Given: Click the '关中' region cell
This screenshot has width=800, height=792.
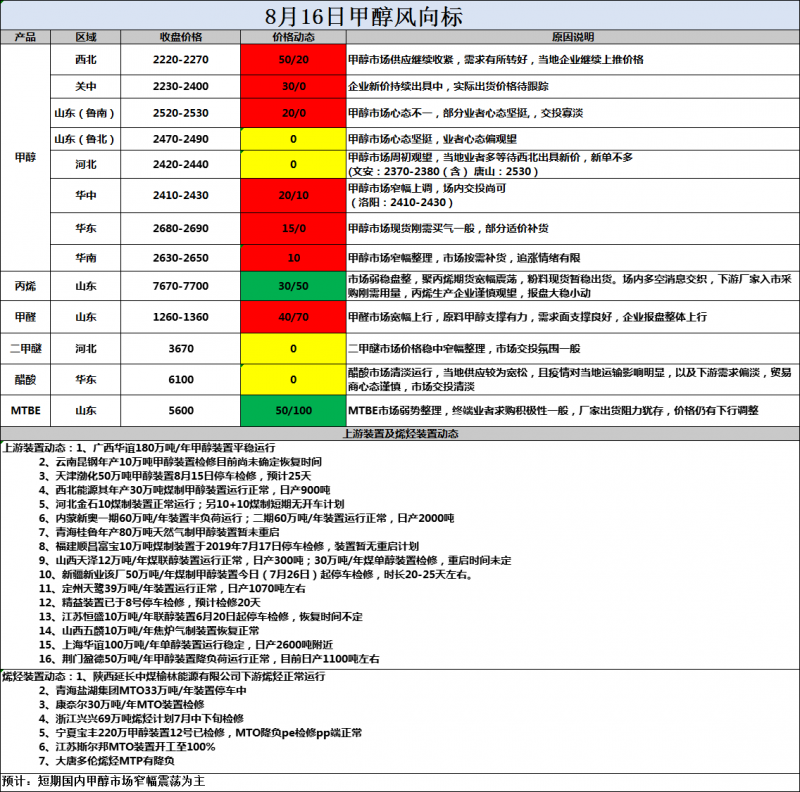Looking at the screenshot, I should [86, 86].
